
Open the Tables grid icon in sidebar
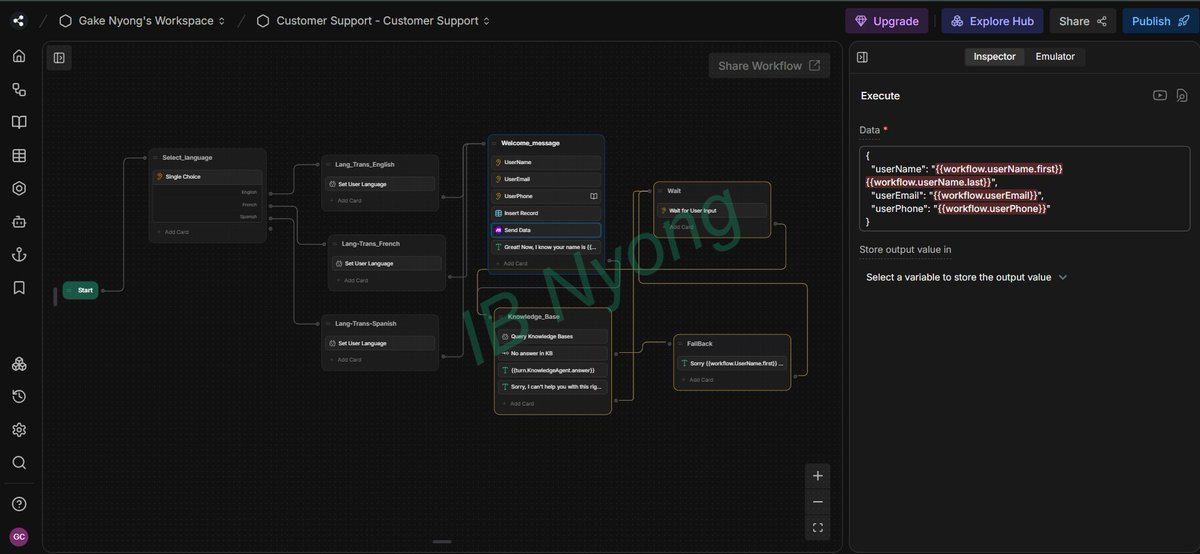pyautogui.click(x=19, y=155)
